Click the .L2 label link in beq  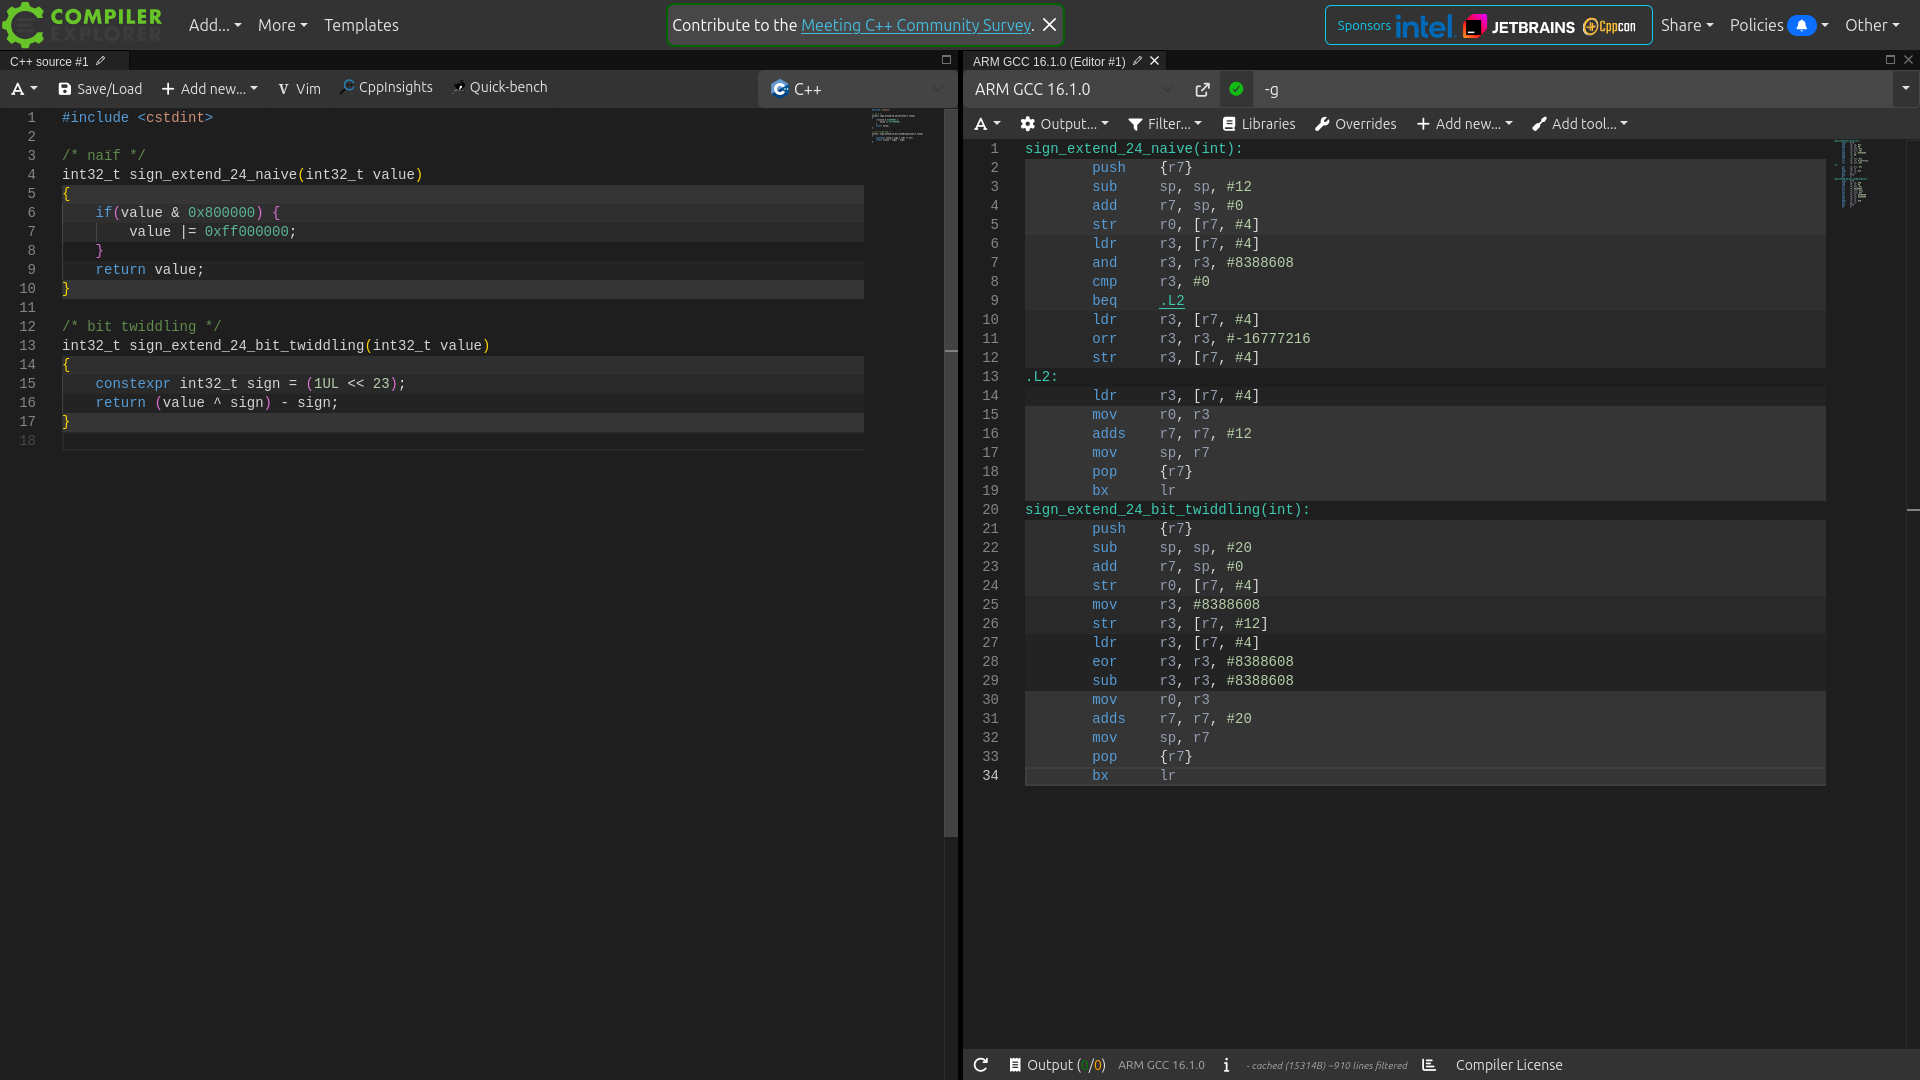[1172, 301]
